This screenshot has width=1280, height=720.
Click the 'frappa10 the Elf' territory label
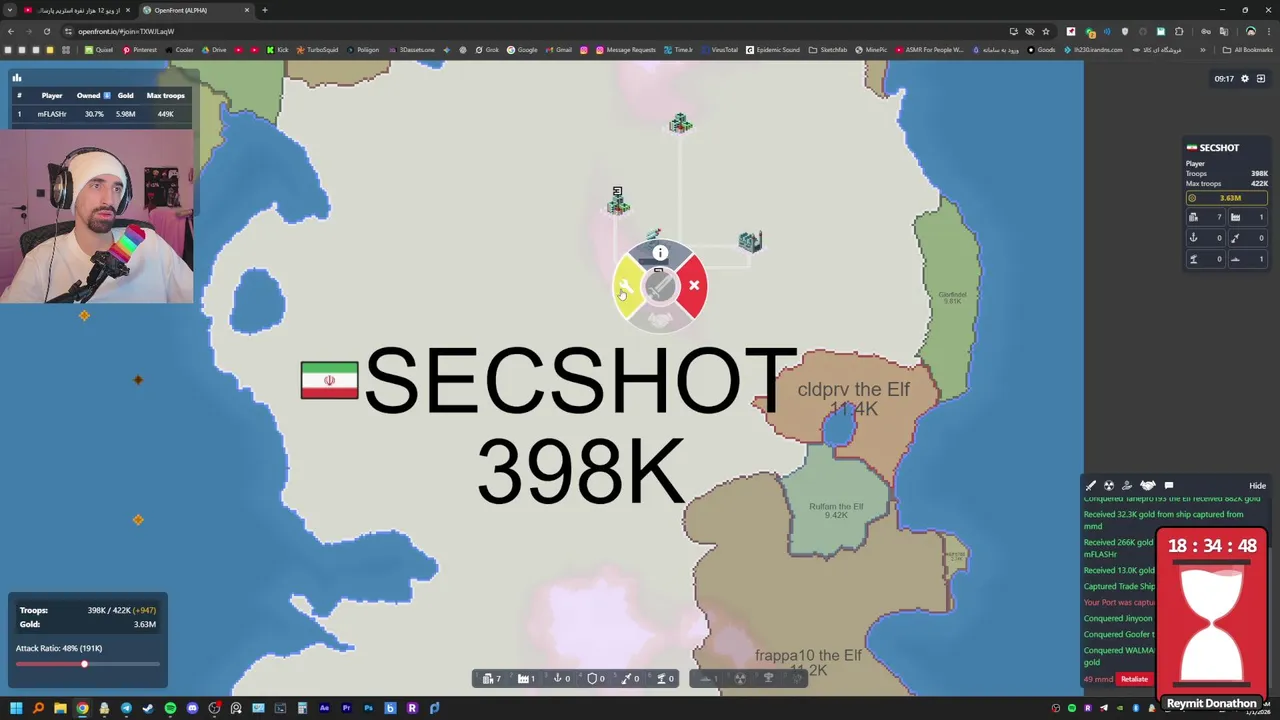[808, 655]
